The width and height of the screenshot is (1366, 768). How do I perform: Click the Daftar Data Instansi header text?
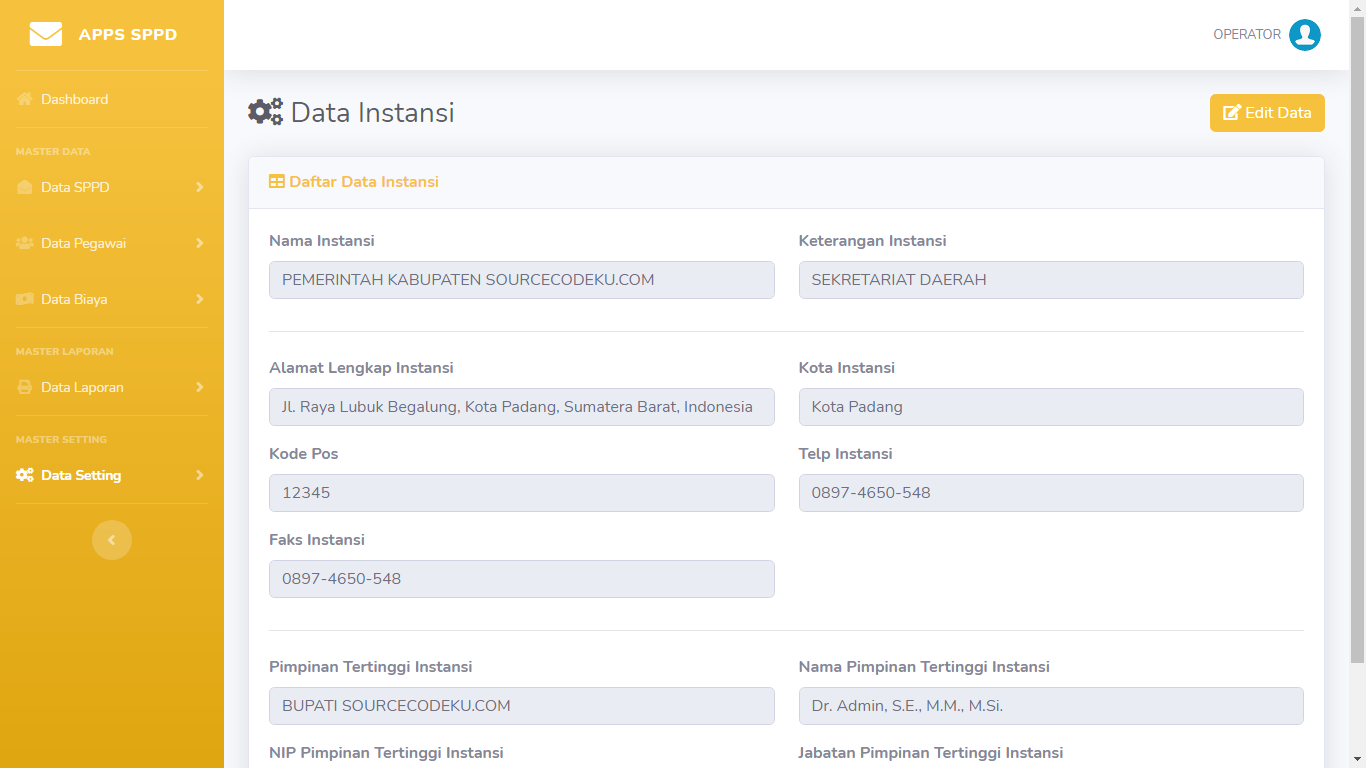tap(364, 182)
